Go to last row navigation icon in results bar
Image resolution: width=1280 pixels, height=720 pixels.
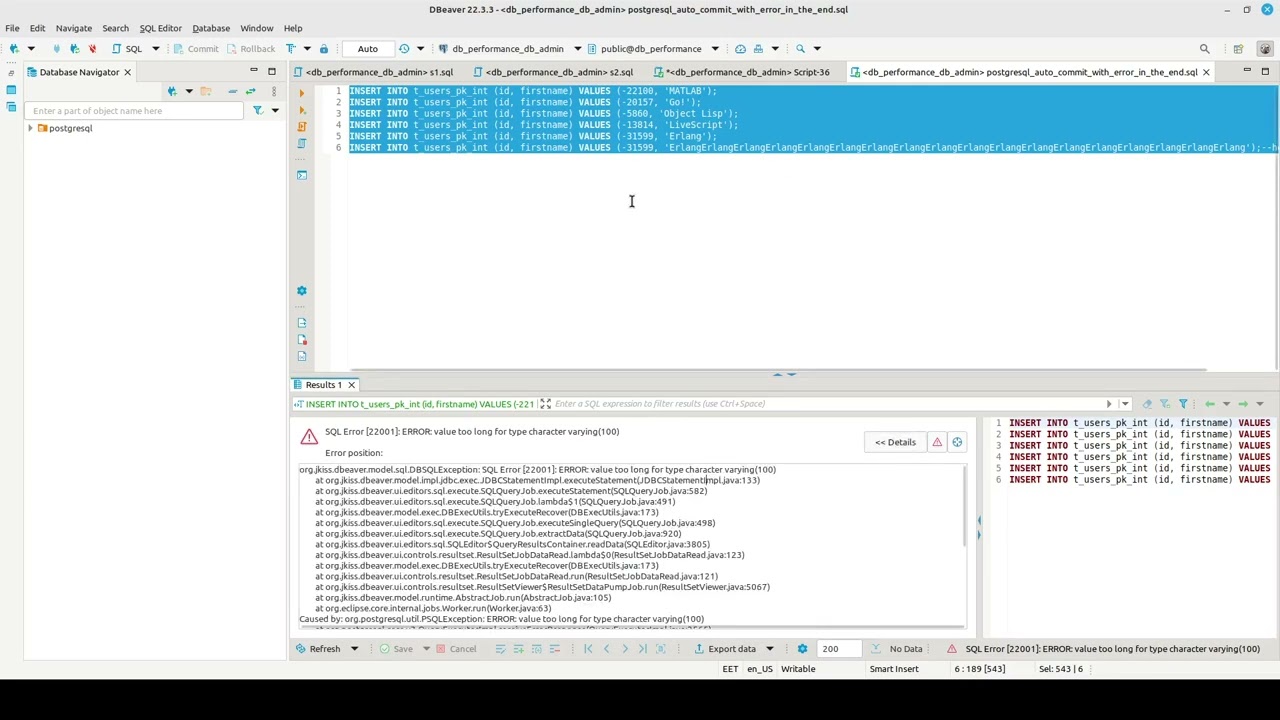642,649
